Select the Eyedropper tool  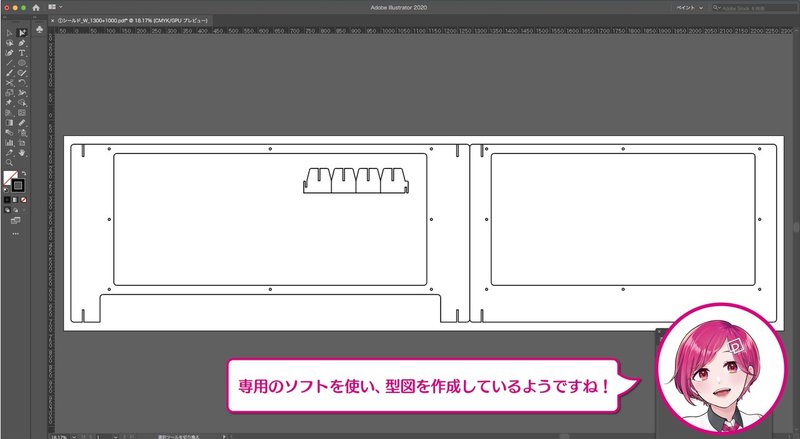[x=22, y=123]
